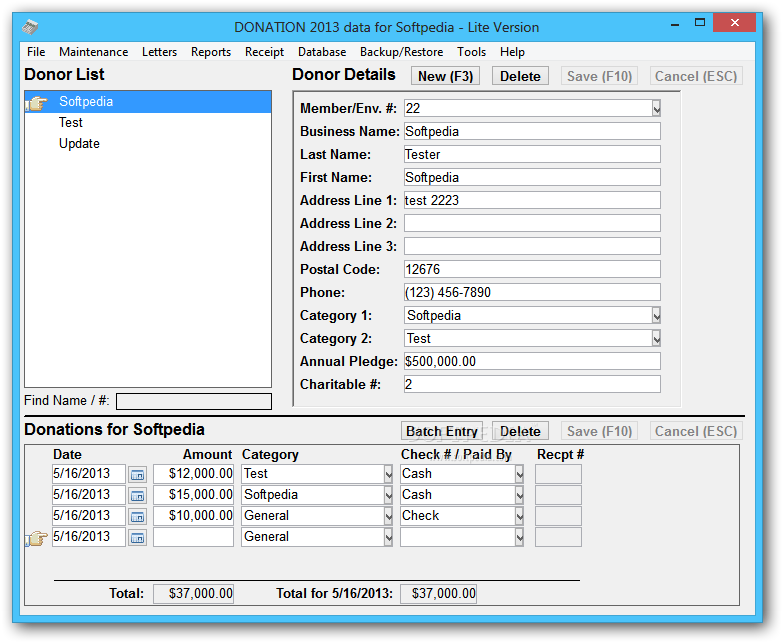Expand the Category 1 dropdown
The image size is (783, 643).
[x=656, y=316]
